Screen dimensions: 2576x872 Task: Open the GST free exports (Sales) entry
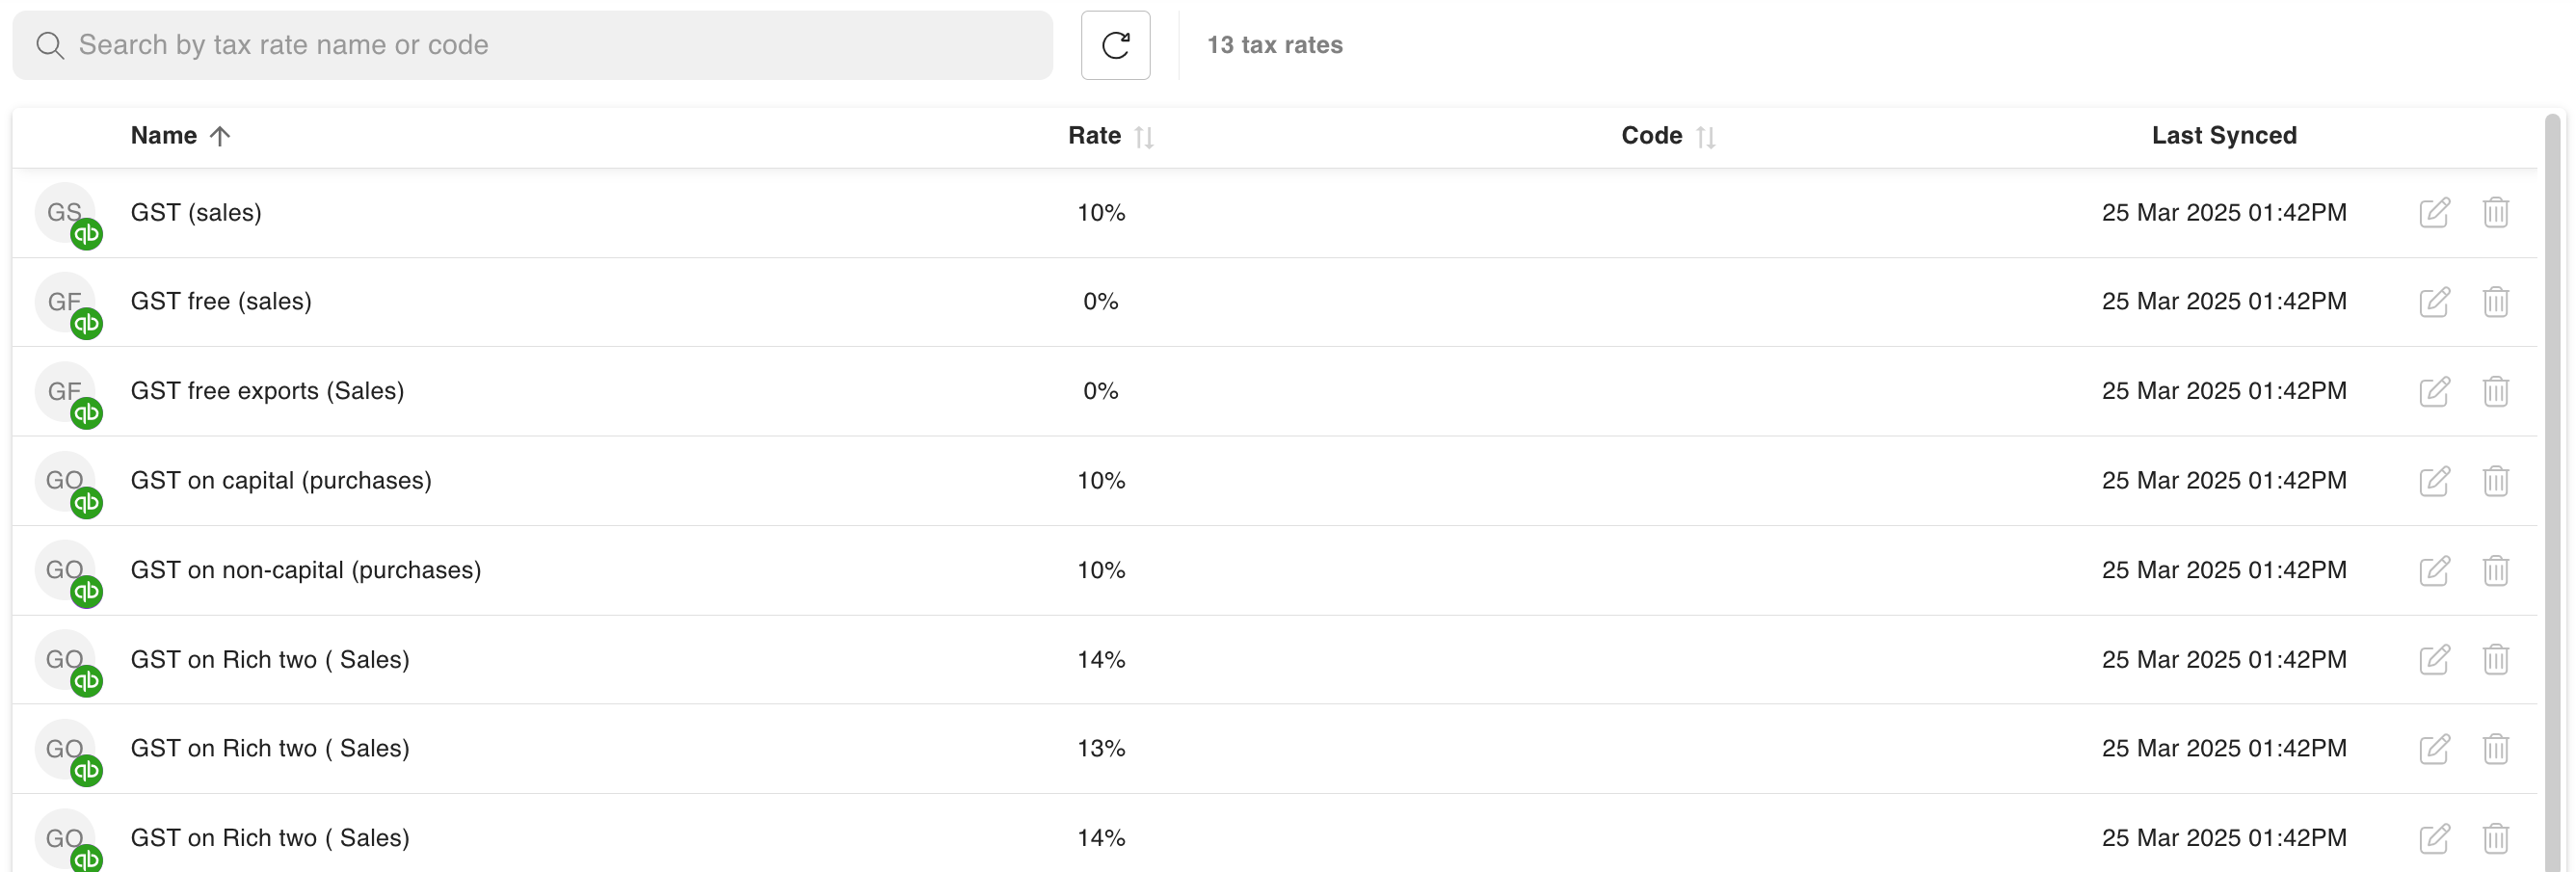tap(267, 391)
